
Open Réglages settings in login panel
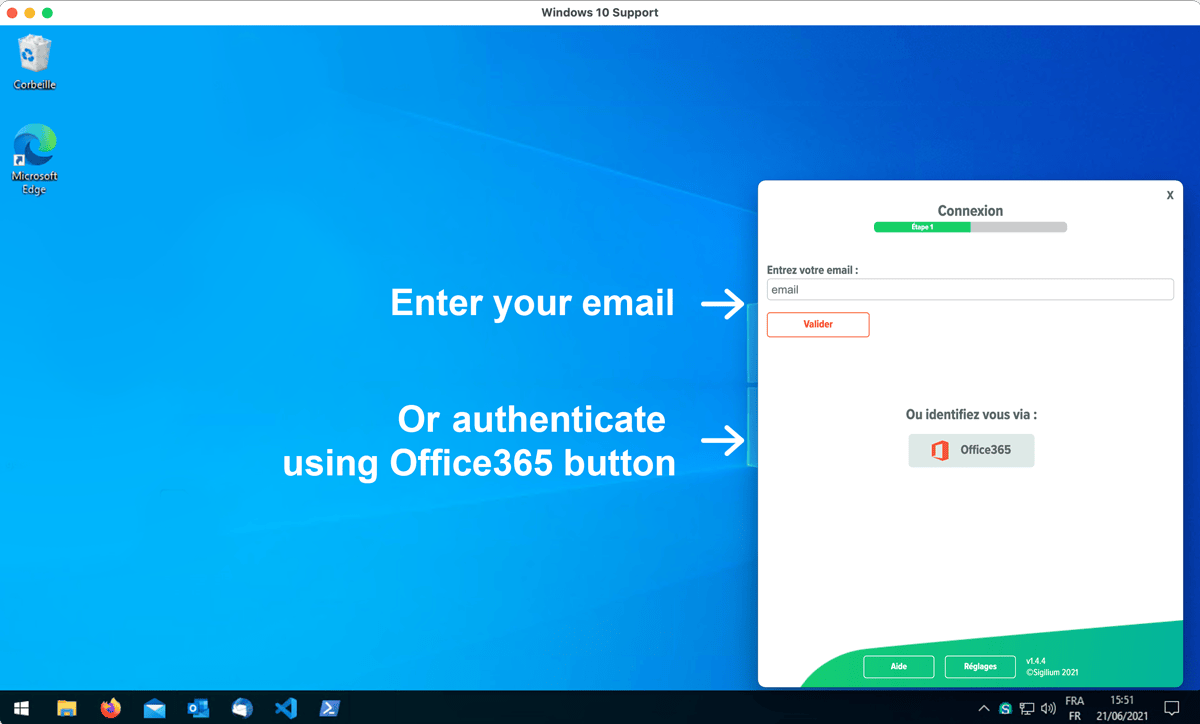979,667
